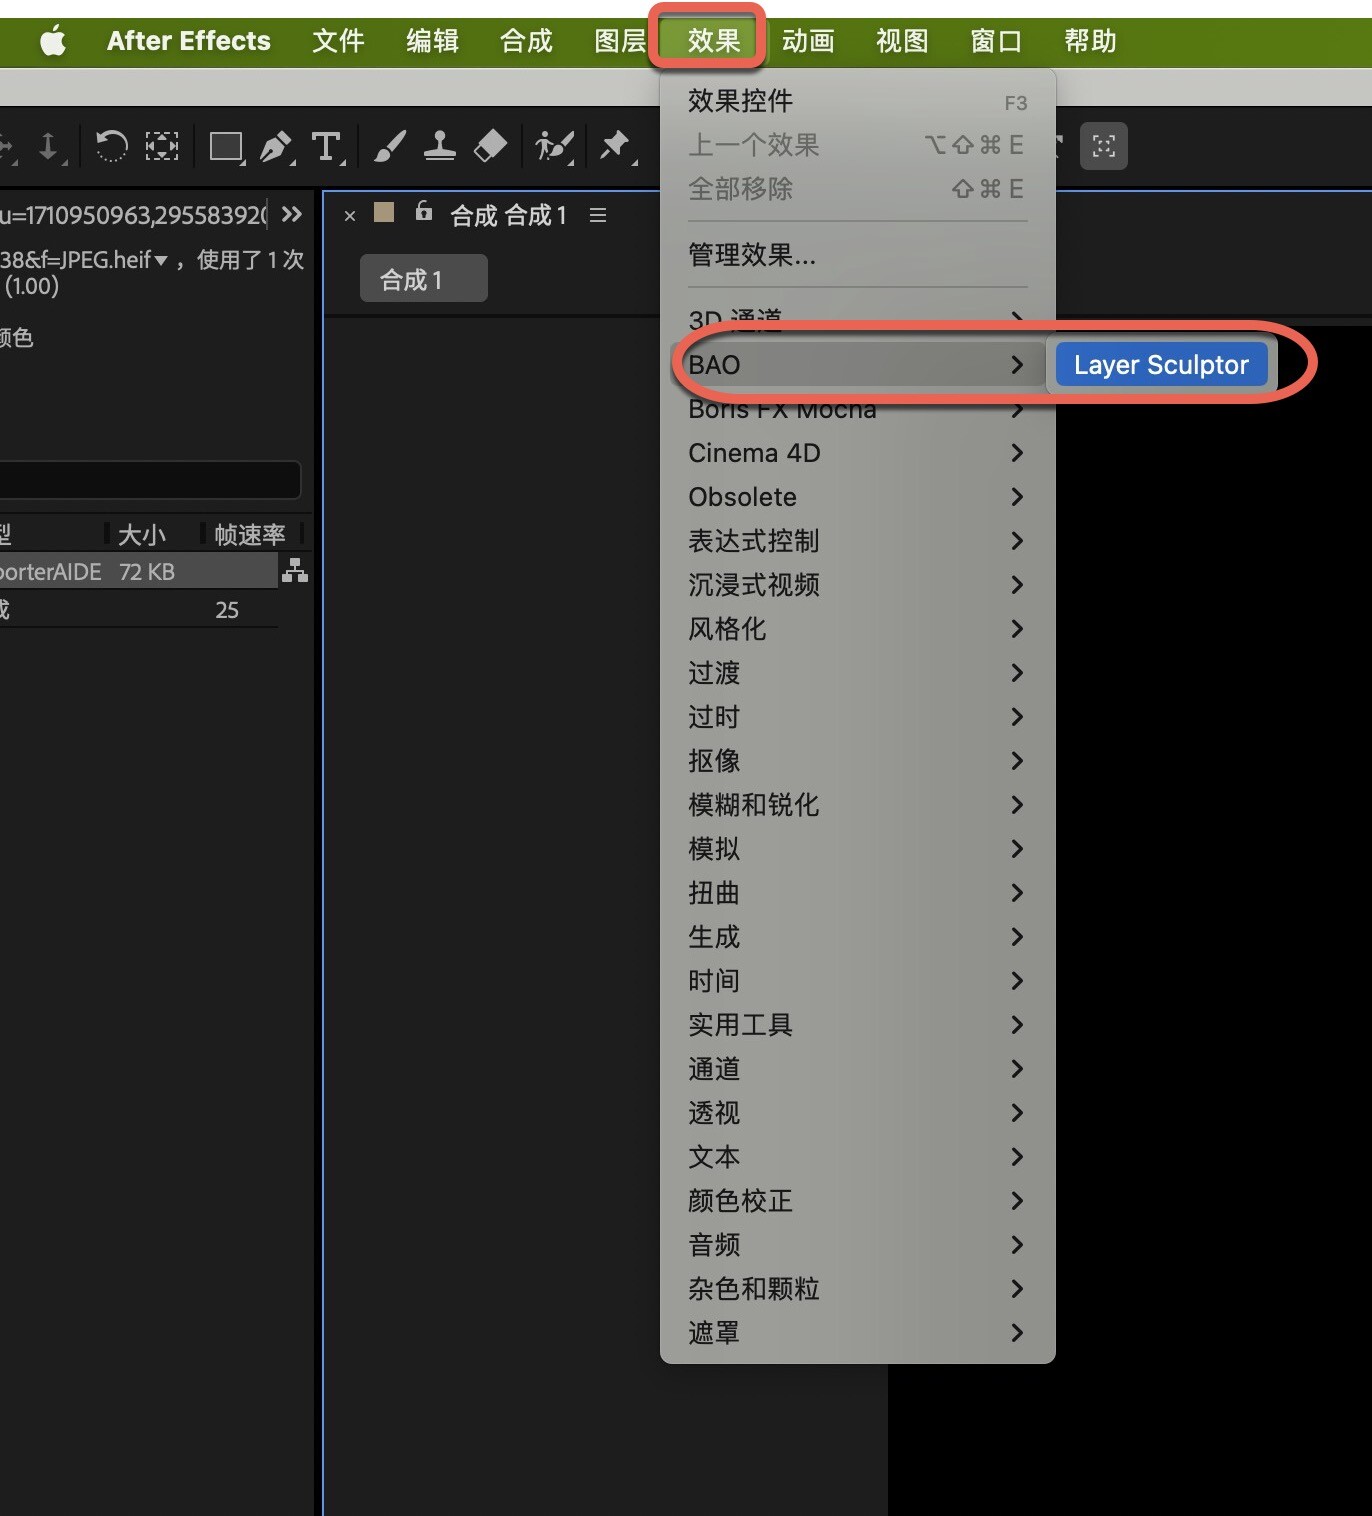Open the 文本 effects category
This screenshot has height=1516, width=1372.
pos(858,1157)
